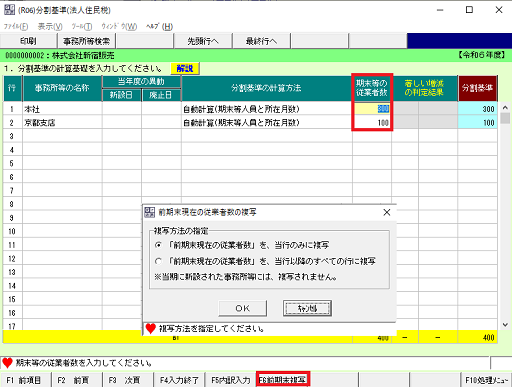The image size is (512, 387).
Task: Click the 期末等の従業者数 column header
Action: point(372,88)
